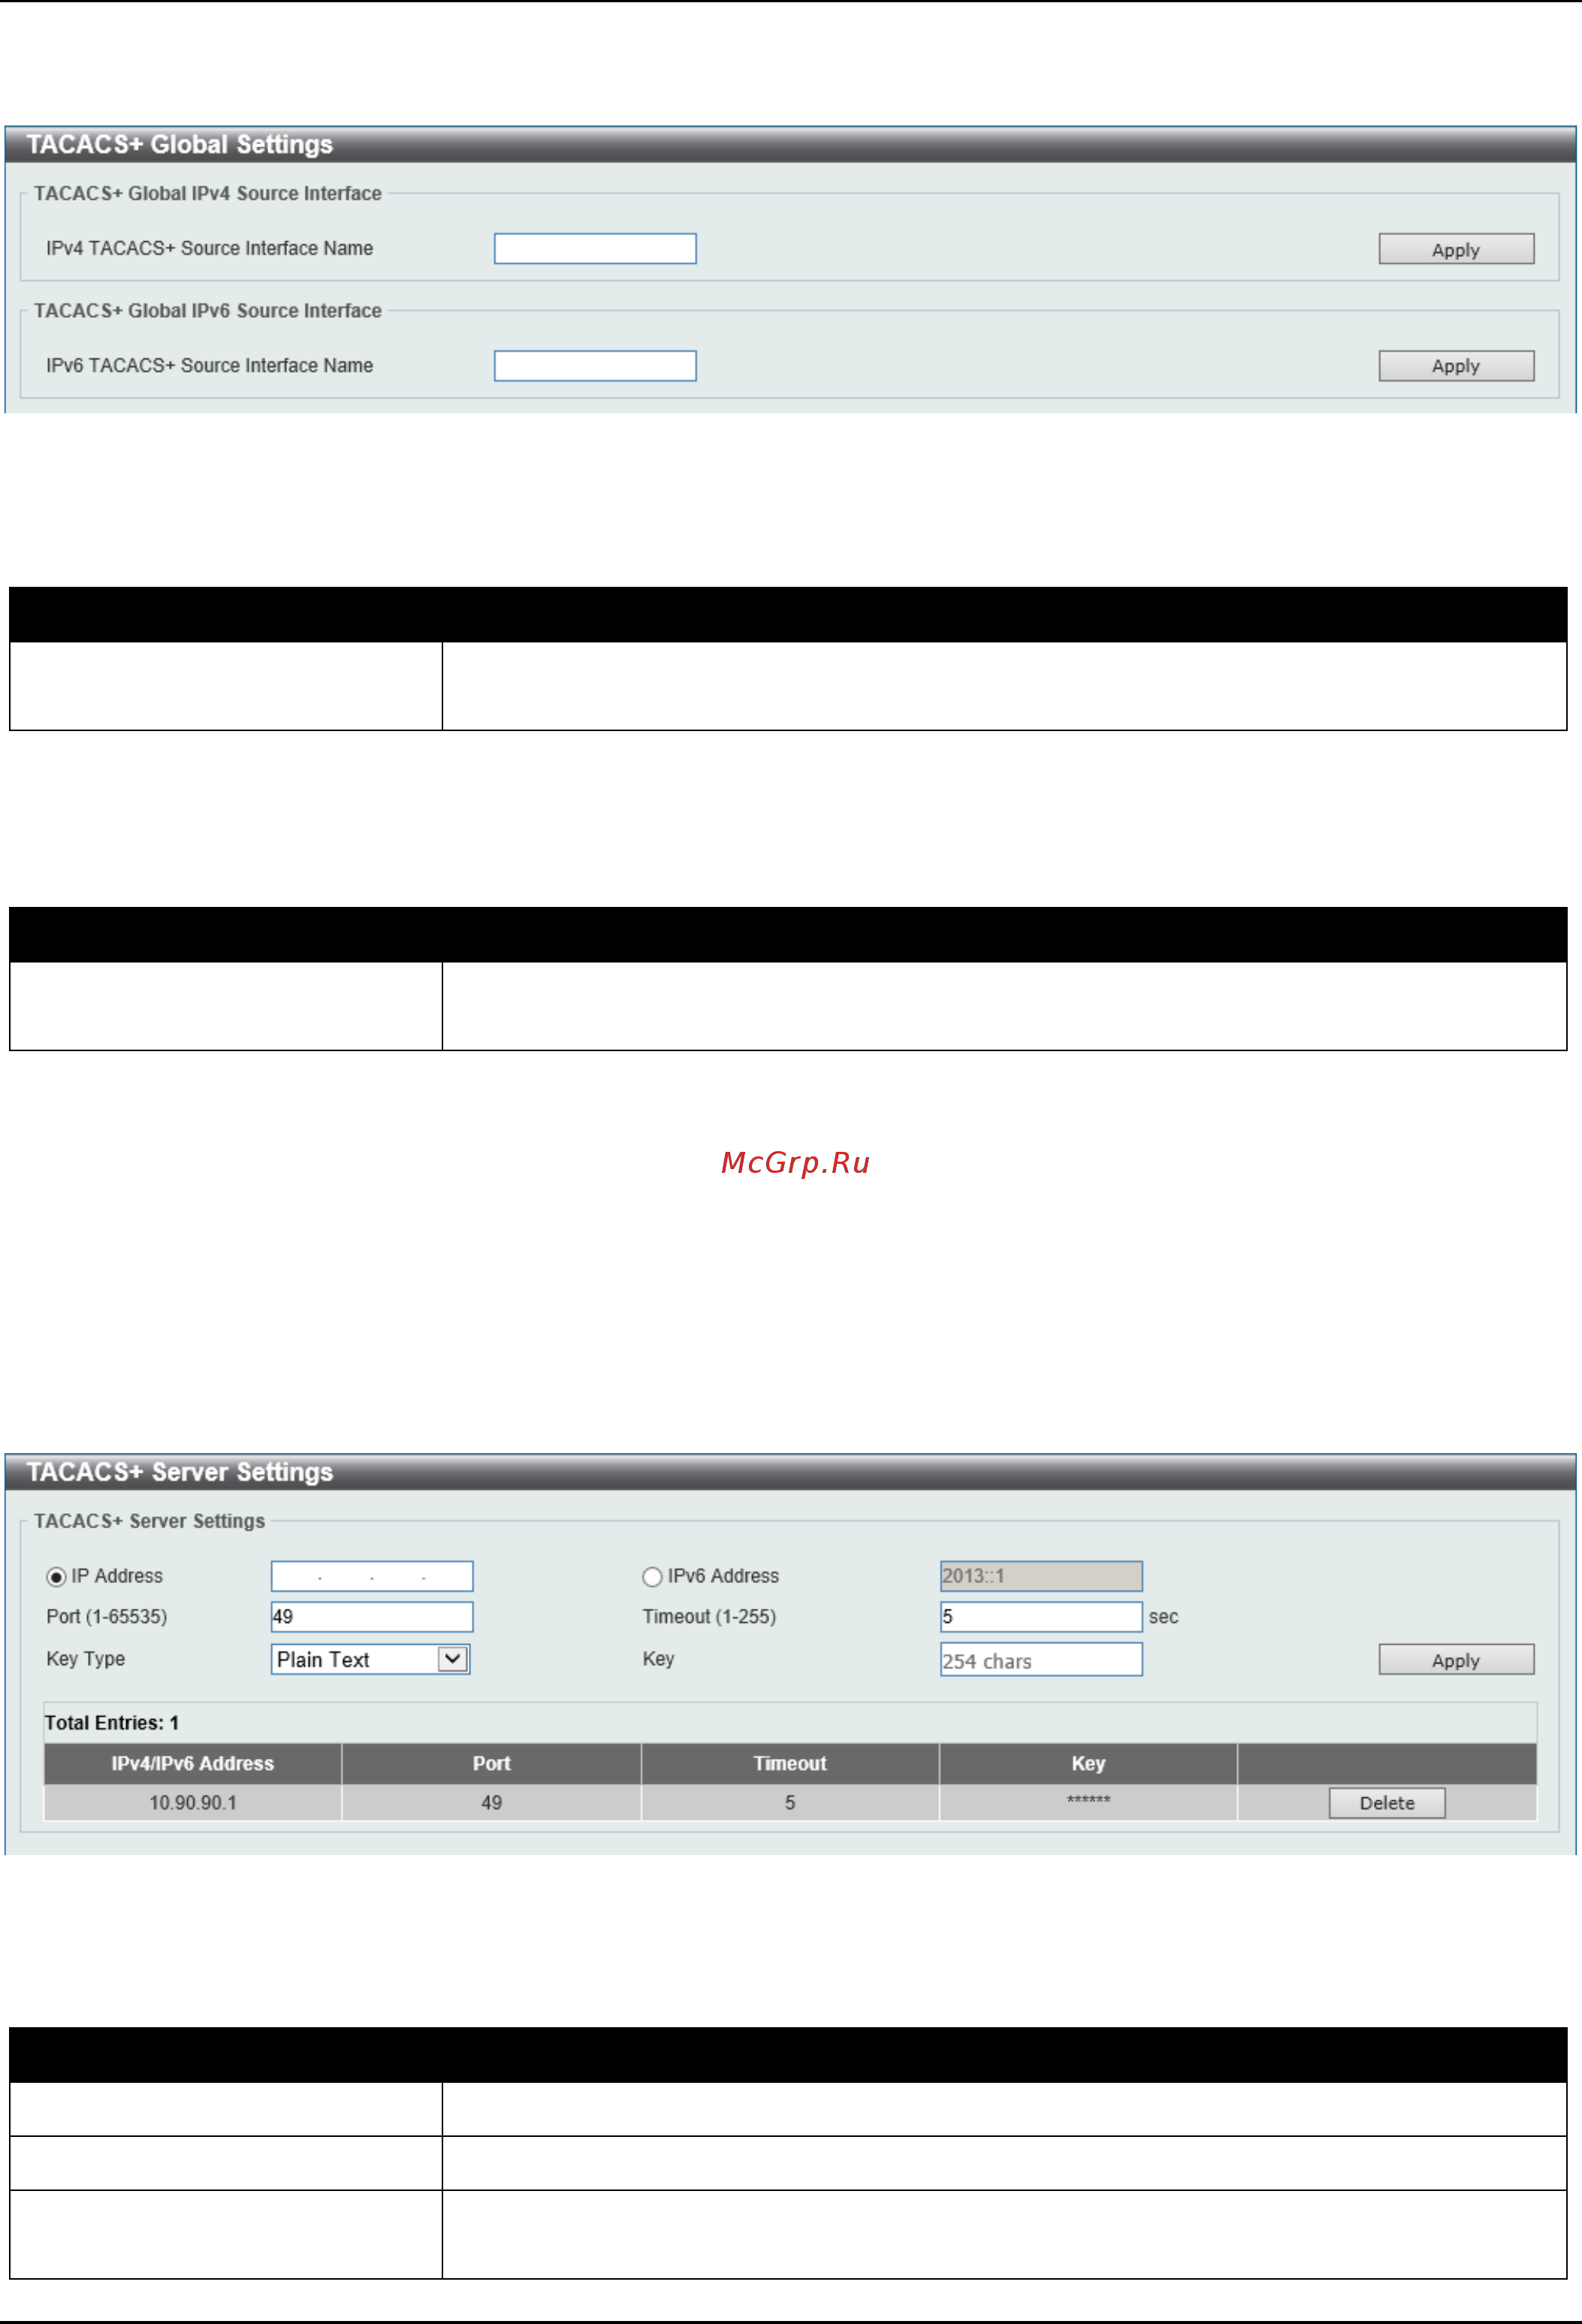This screenshot has width=1582, height=2324.
Task: Click the Port cell showing 49 in table
Action: tap(491, 1803)
